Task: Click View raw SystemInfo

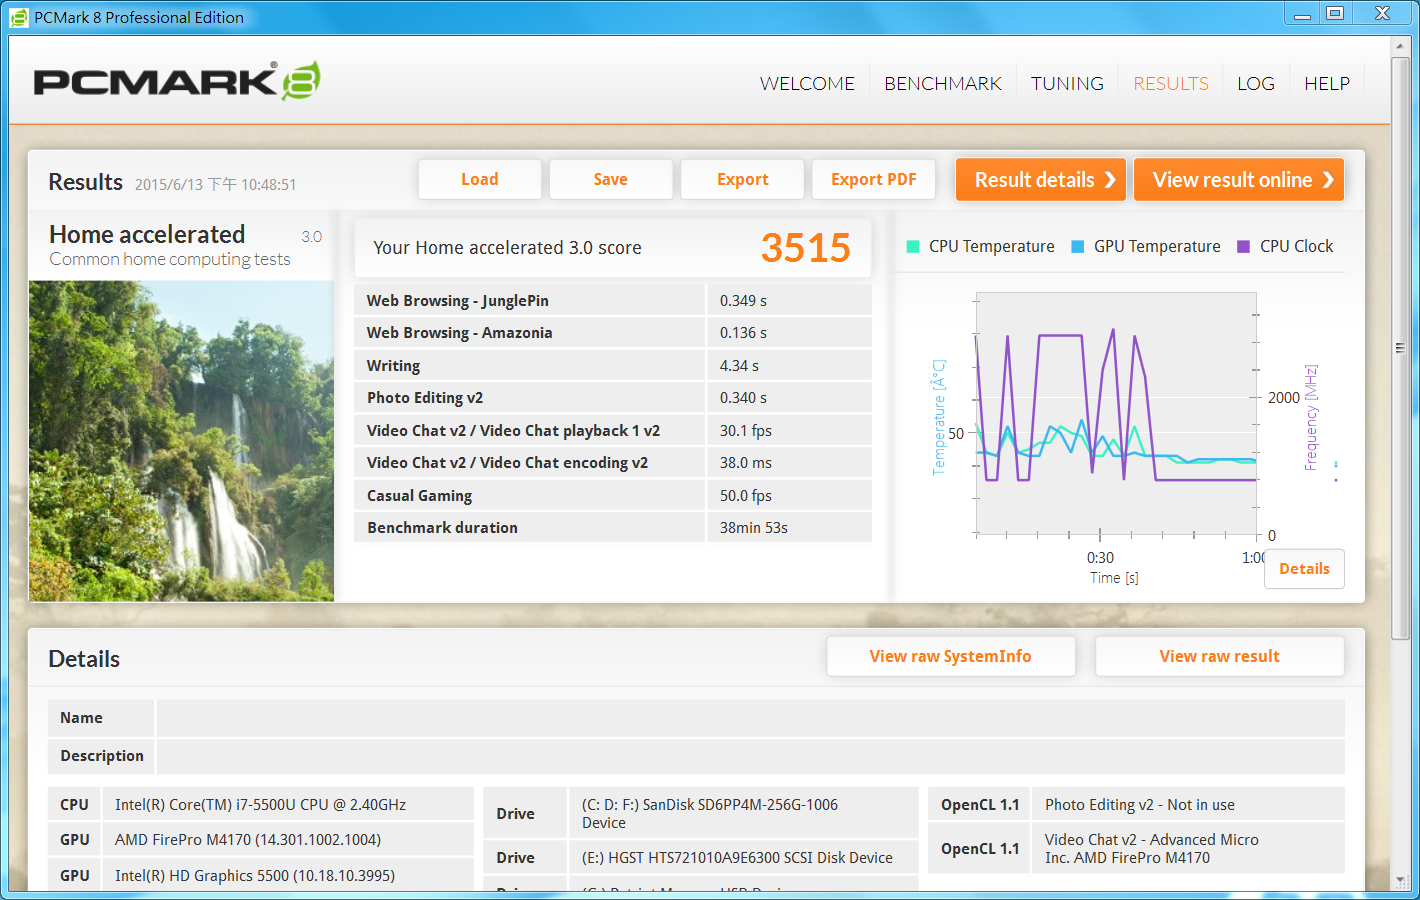Action: 951,657
